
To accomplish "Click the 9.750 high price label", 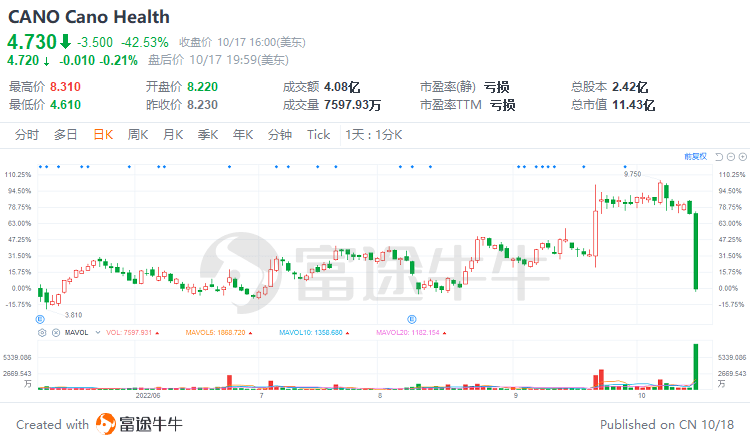I will point(632,174).
